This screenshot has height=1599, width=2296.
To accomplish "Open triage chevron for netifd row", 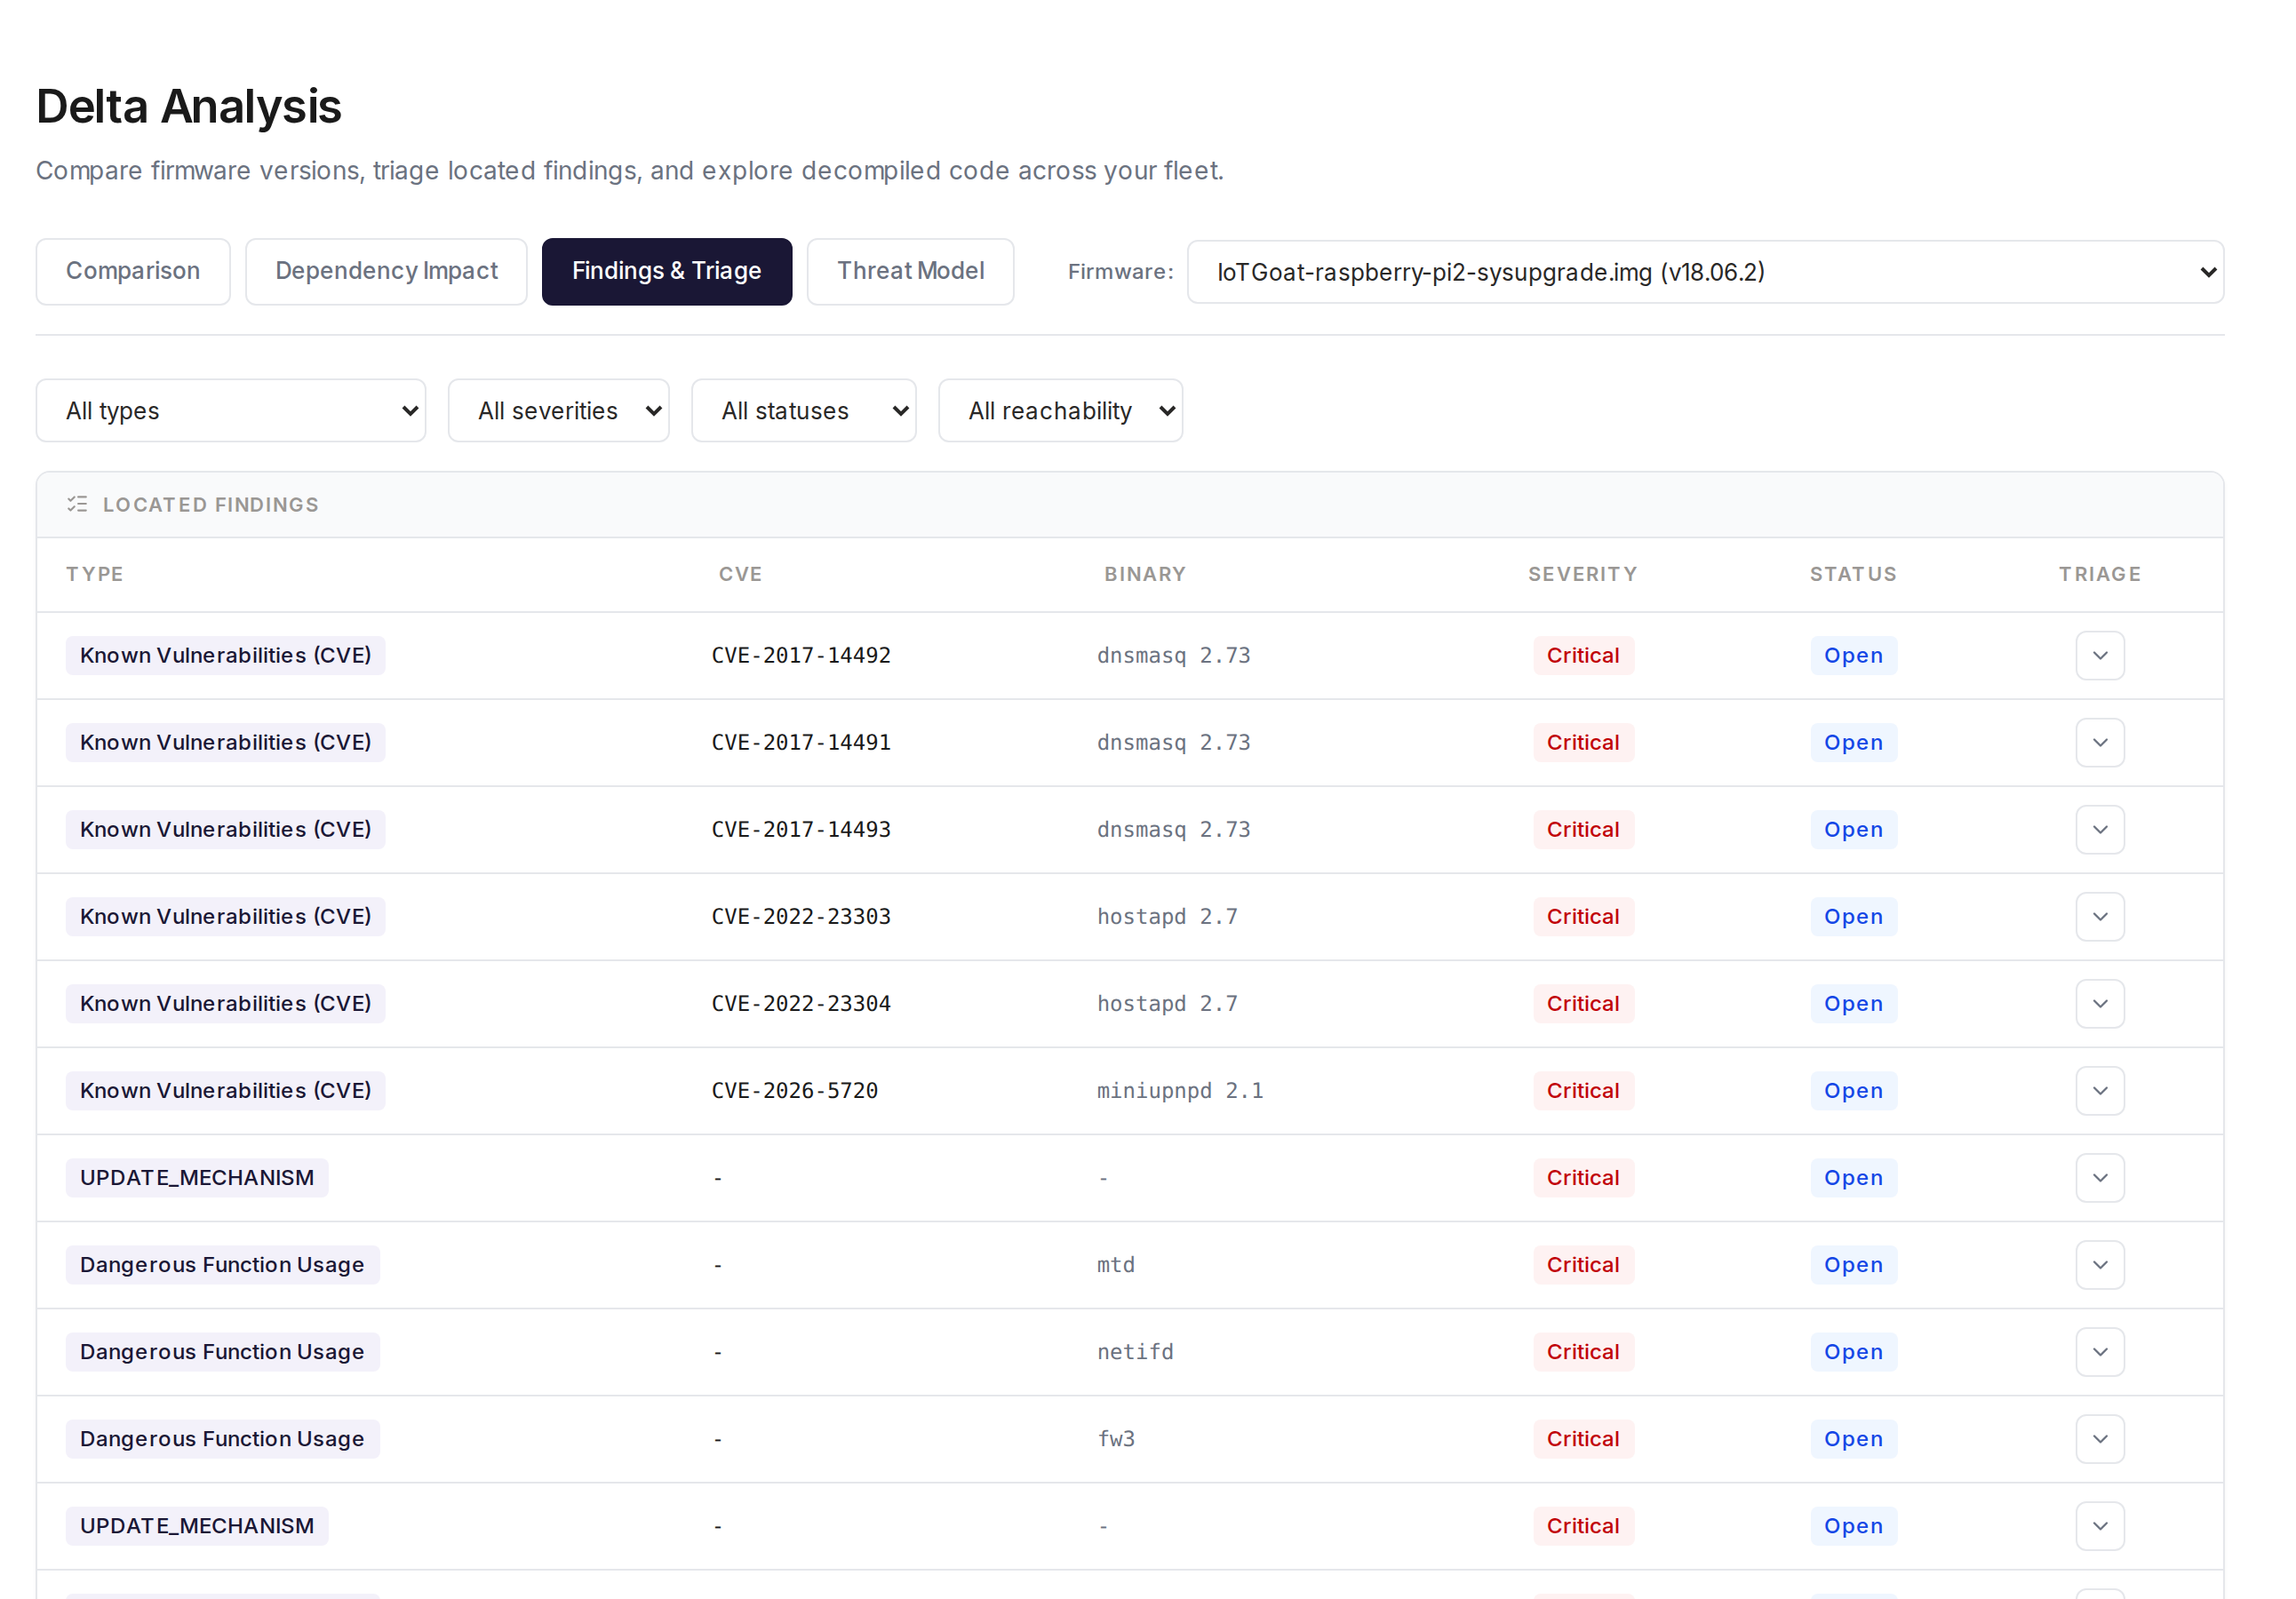I will (x=2099, y=1352).
